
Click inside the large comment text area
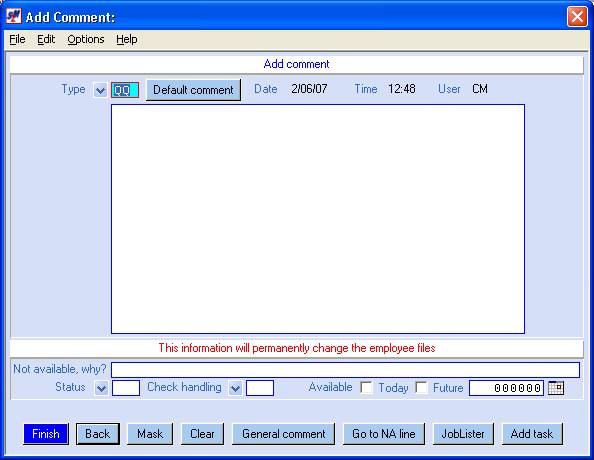[318, 219]
